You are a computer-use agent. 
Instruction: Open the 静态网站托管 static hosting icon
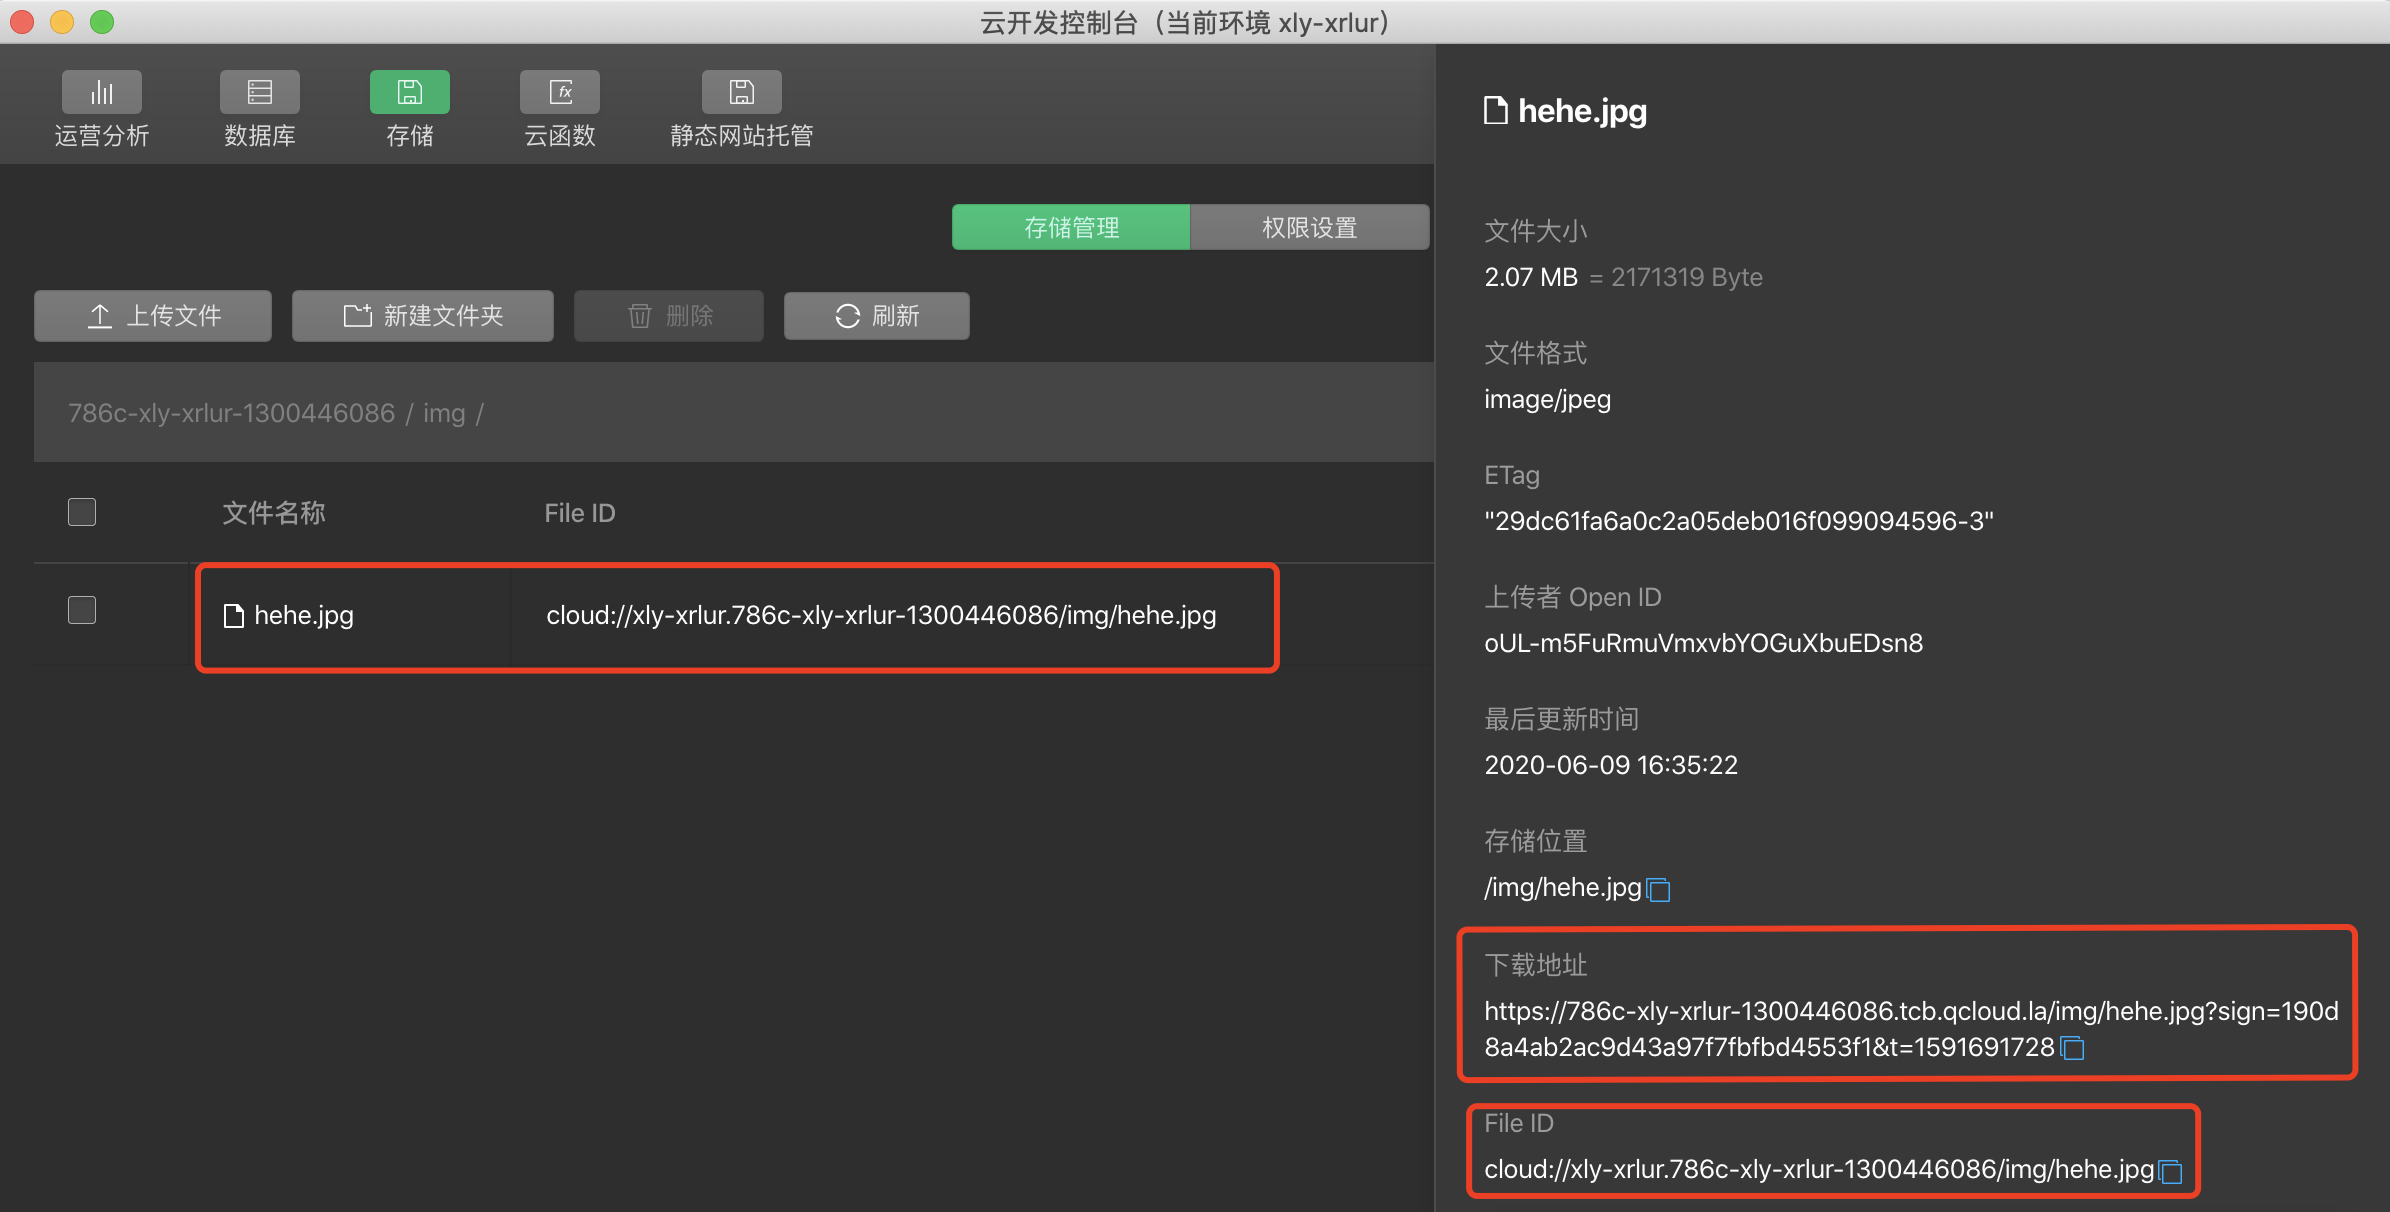pos(741,93)
